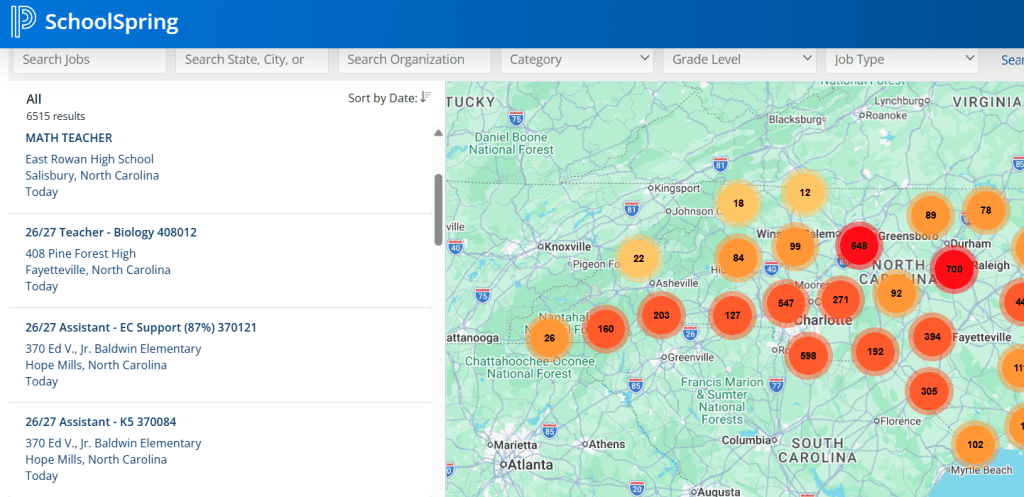Open the Grade Level dropdown
The image size is (1024, 497).
[740, 60]
